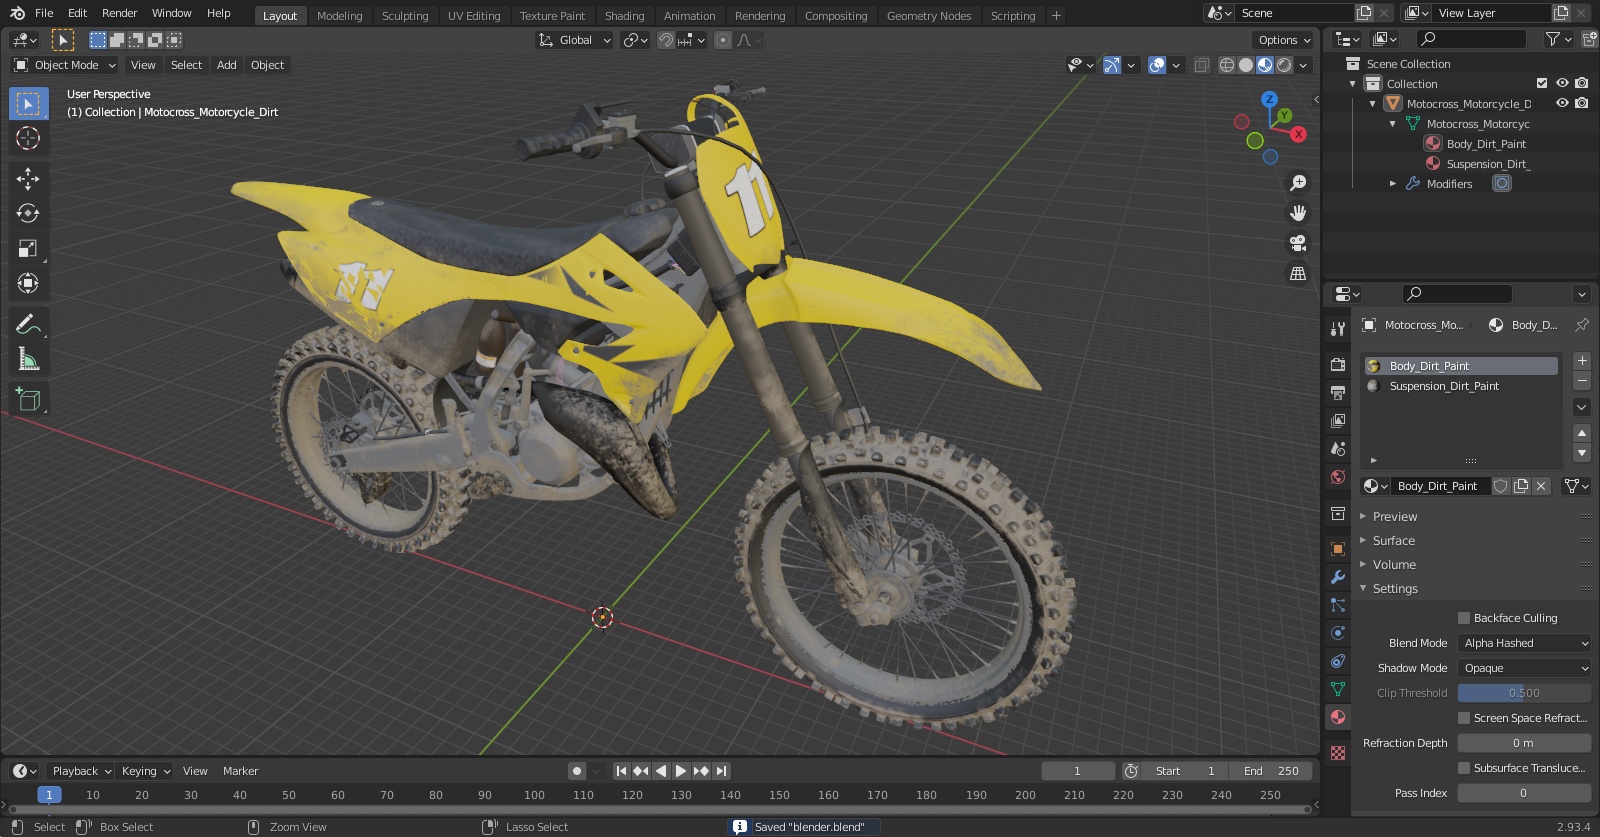1600x837 pixels.
Task: Open the Scene properties tab
Action: [x=1338, y=449]
